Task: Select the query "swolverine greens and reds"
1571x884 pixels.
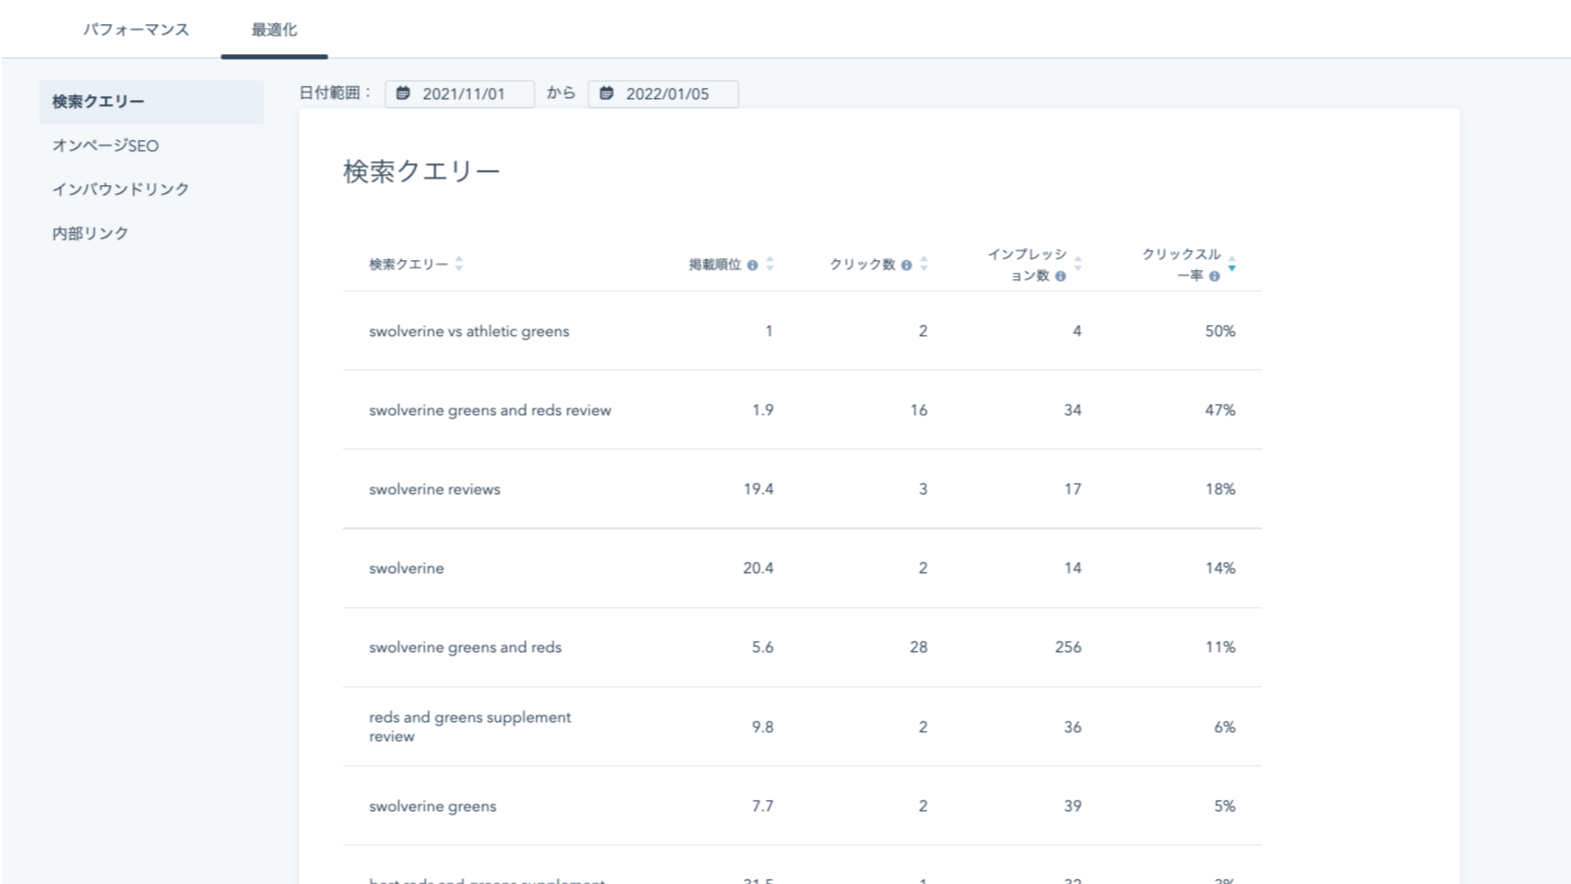Action: (465, 647)
